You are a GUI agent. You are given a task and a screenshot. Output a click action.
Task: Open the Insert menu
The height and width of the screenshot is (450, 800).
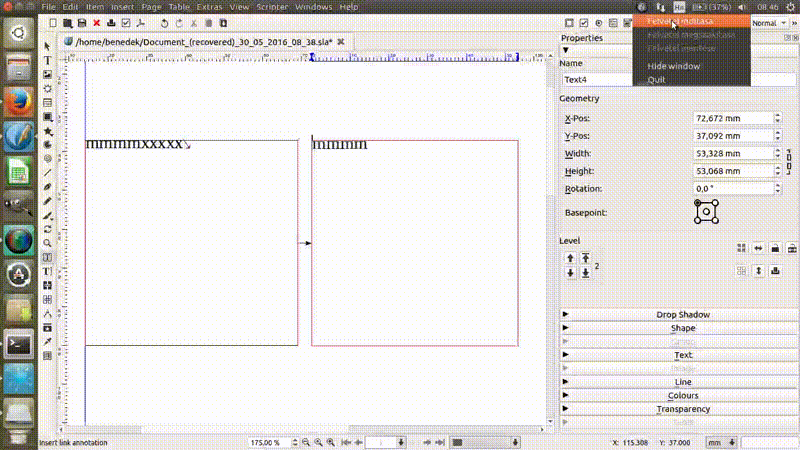click(x=122, y=7)
